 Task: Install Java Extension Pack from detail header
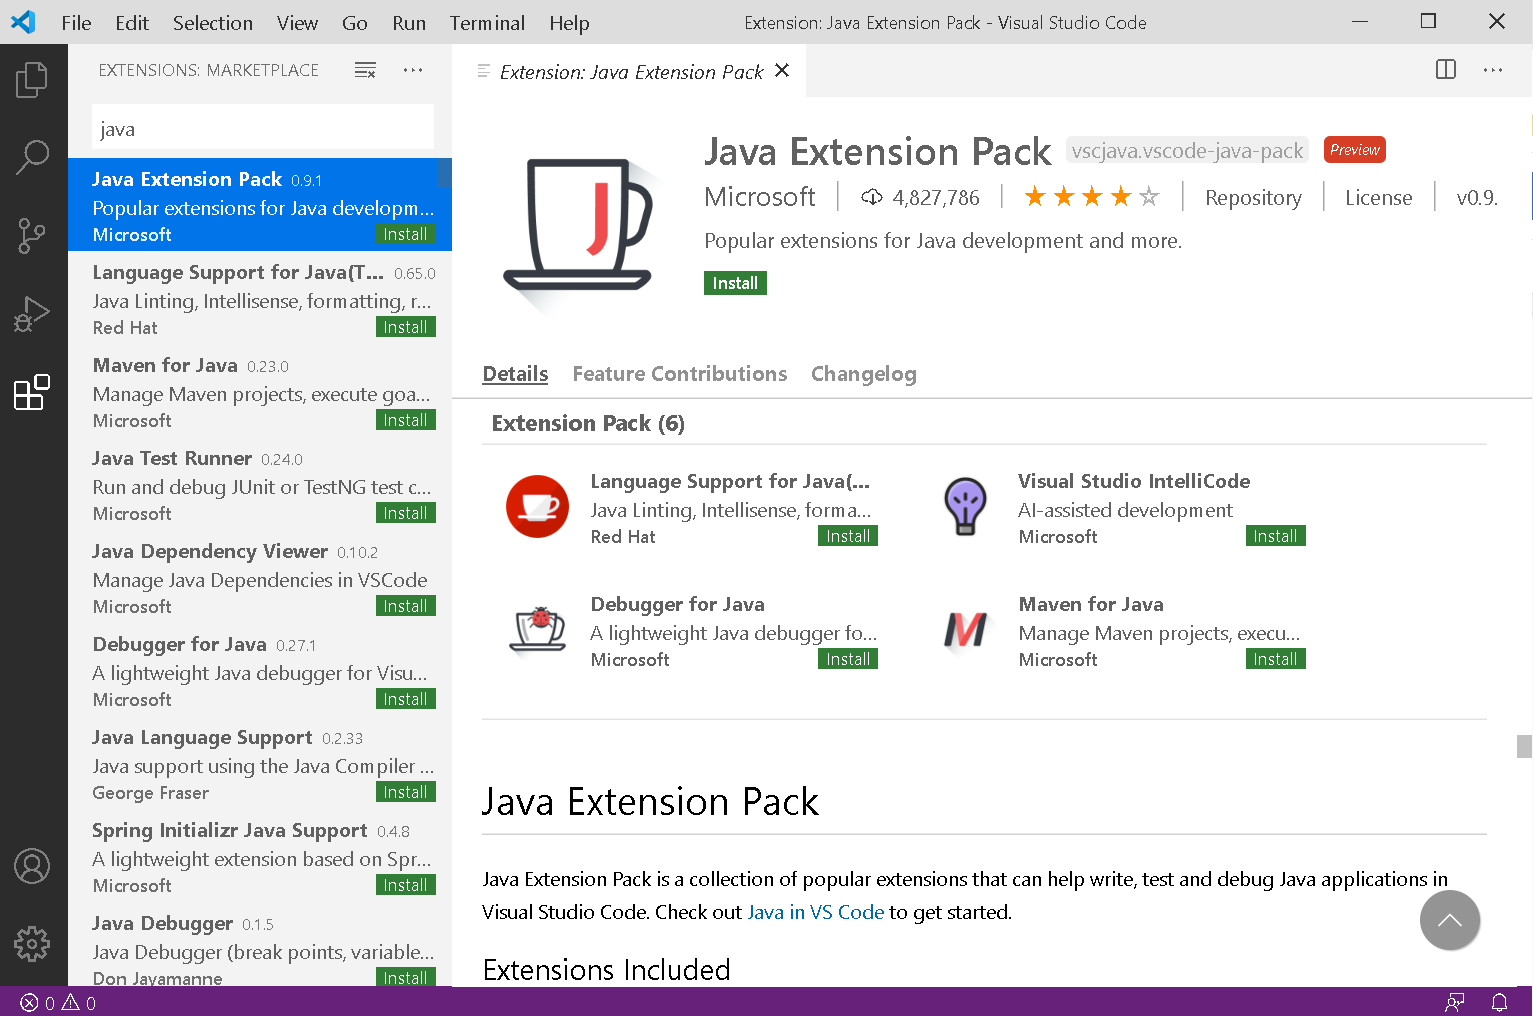click(x=735, y=283)
